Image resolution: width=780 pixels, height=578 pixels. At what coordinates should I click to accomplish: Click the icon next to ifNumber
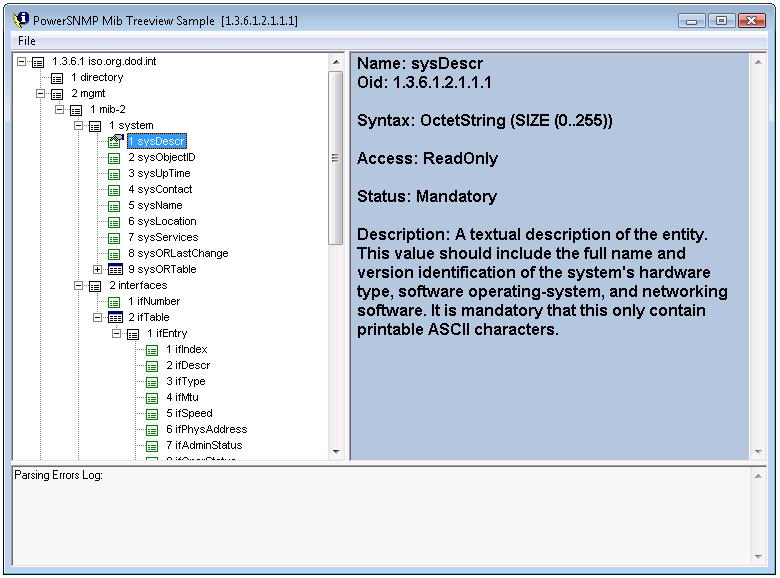(114, 302)
